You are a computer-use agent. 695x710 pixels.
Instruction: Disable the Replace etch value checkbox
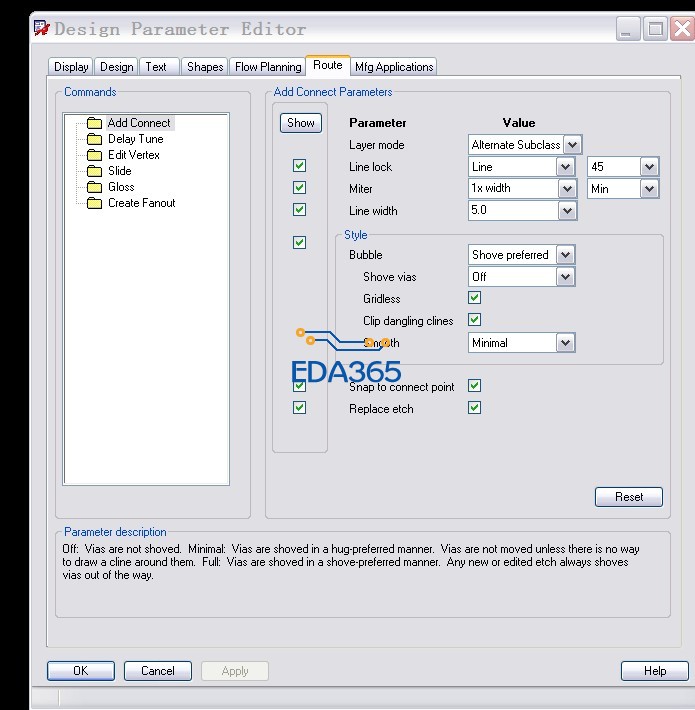(475, 408)
